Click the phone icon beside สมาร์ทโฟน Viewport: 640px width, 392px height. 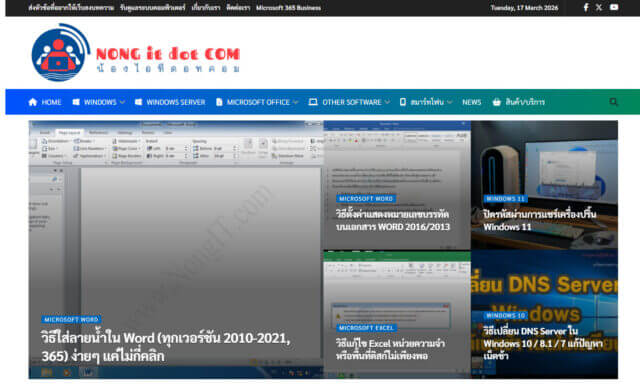click(x=403, y=102)
